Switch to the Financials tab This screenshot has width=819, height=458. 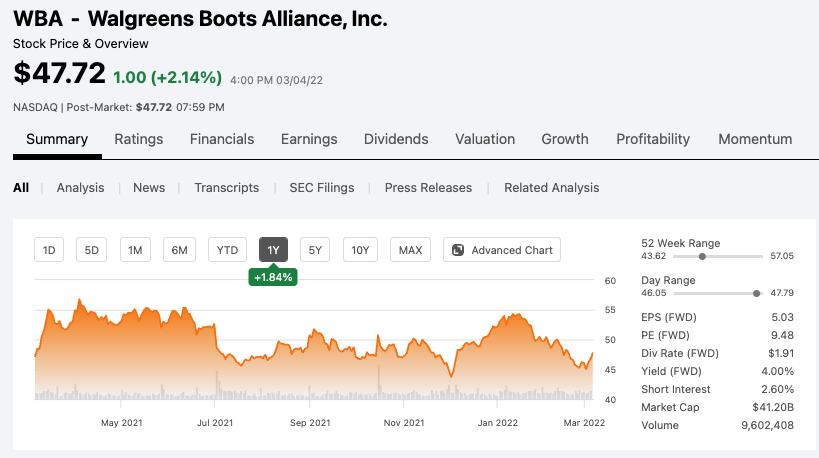222,139
